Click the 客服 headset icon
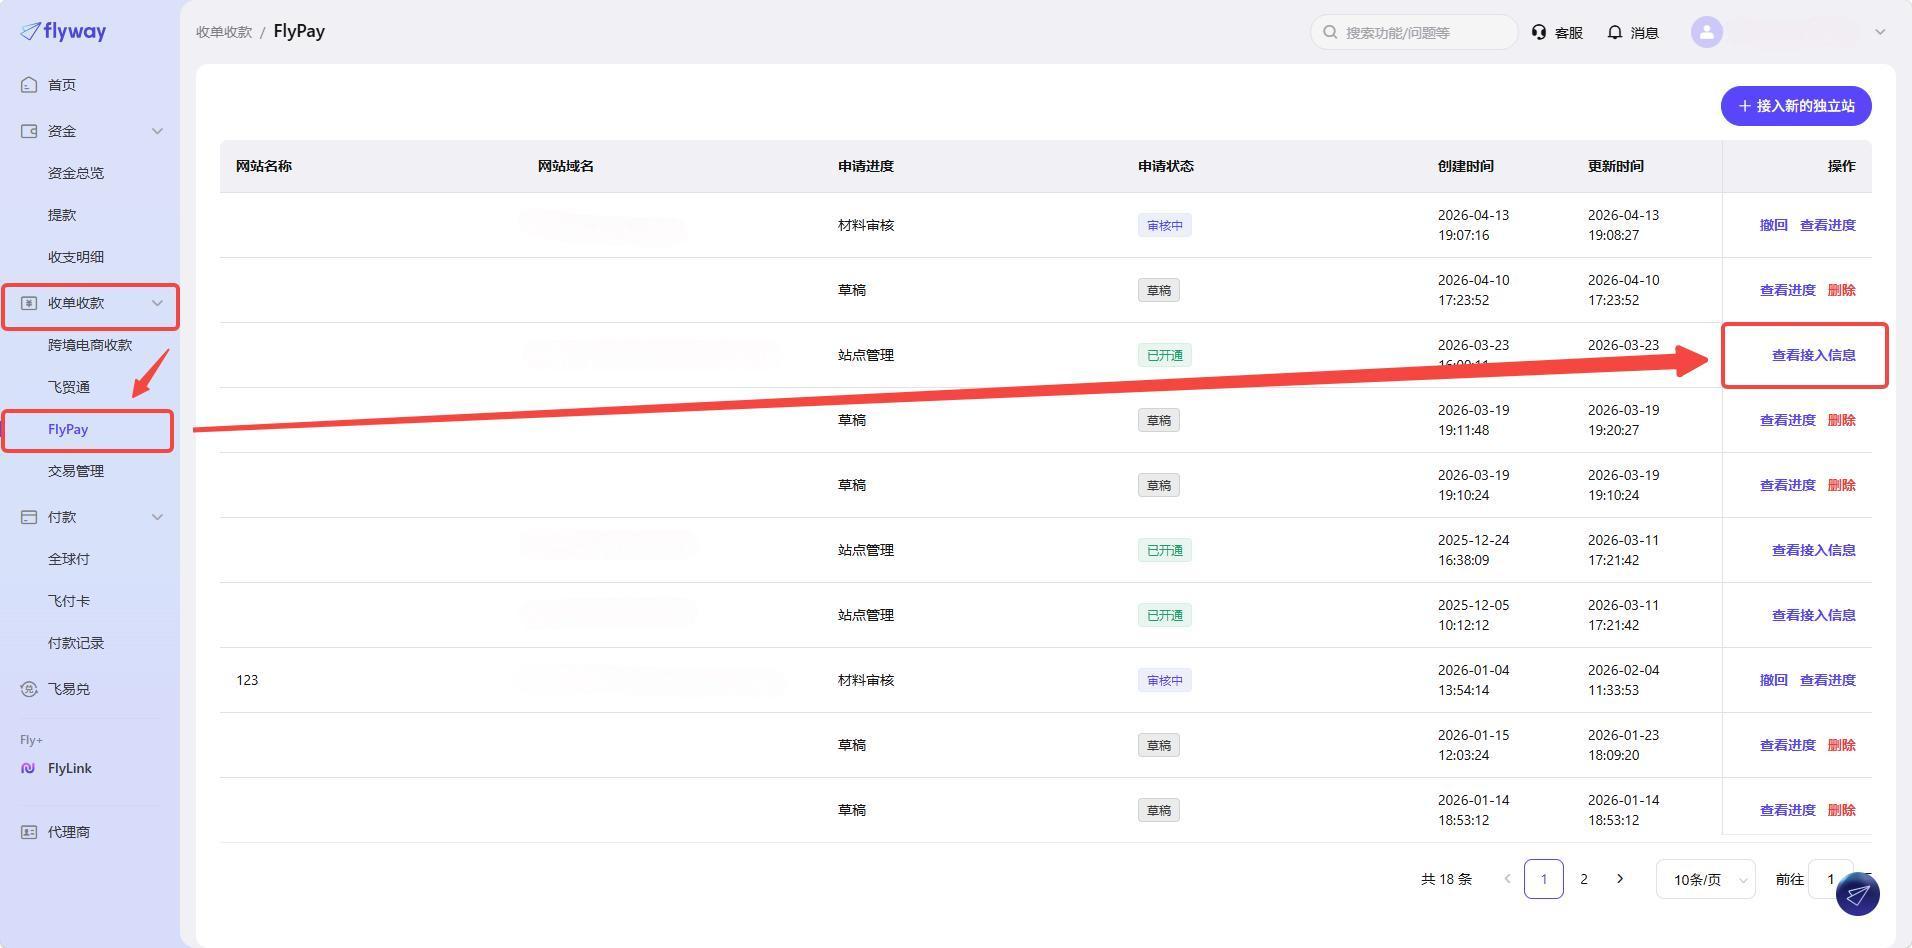 click(1539, 32)
